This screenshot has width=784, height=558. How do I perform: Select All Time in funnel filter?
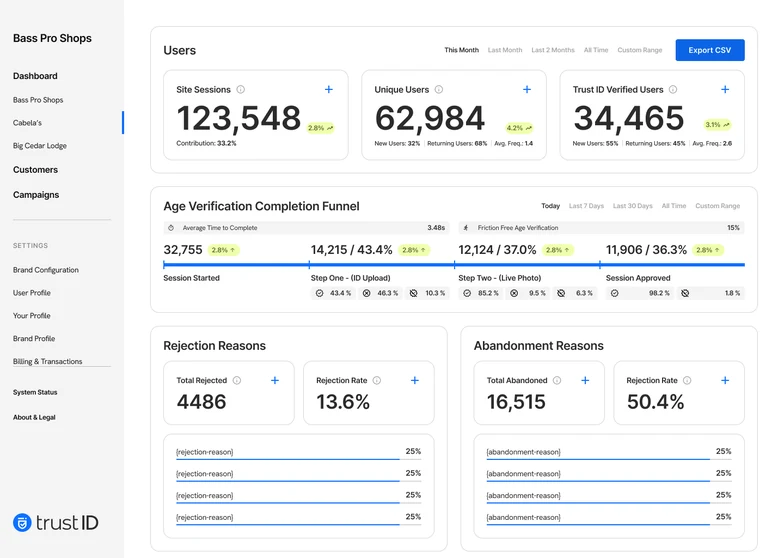674,206
